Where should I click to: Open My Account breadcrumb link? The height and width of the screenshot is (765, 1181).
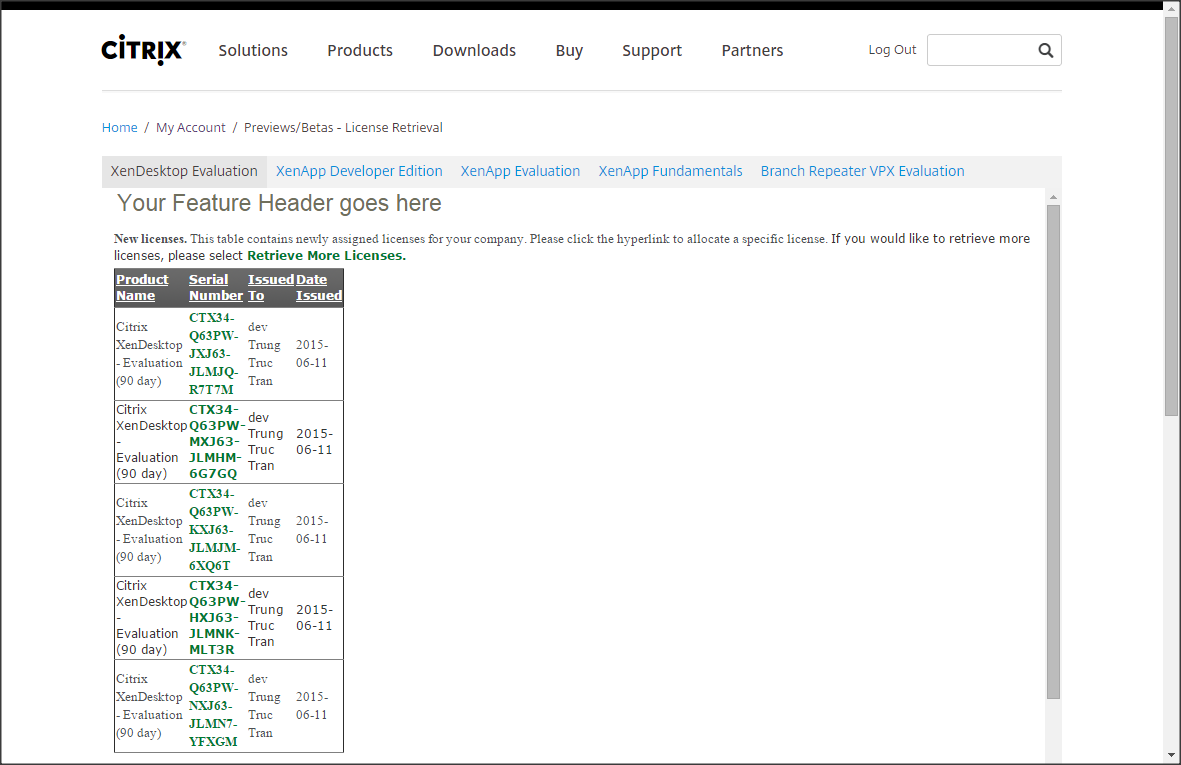(191, 127)
